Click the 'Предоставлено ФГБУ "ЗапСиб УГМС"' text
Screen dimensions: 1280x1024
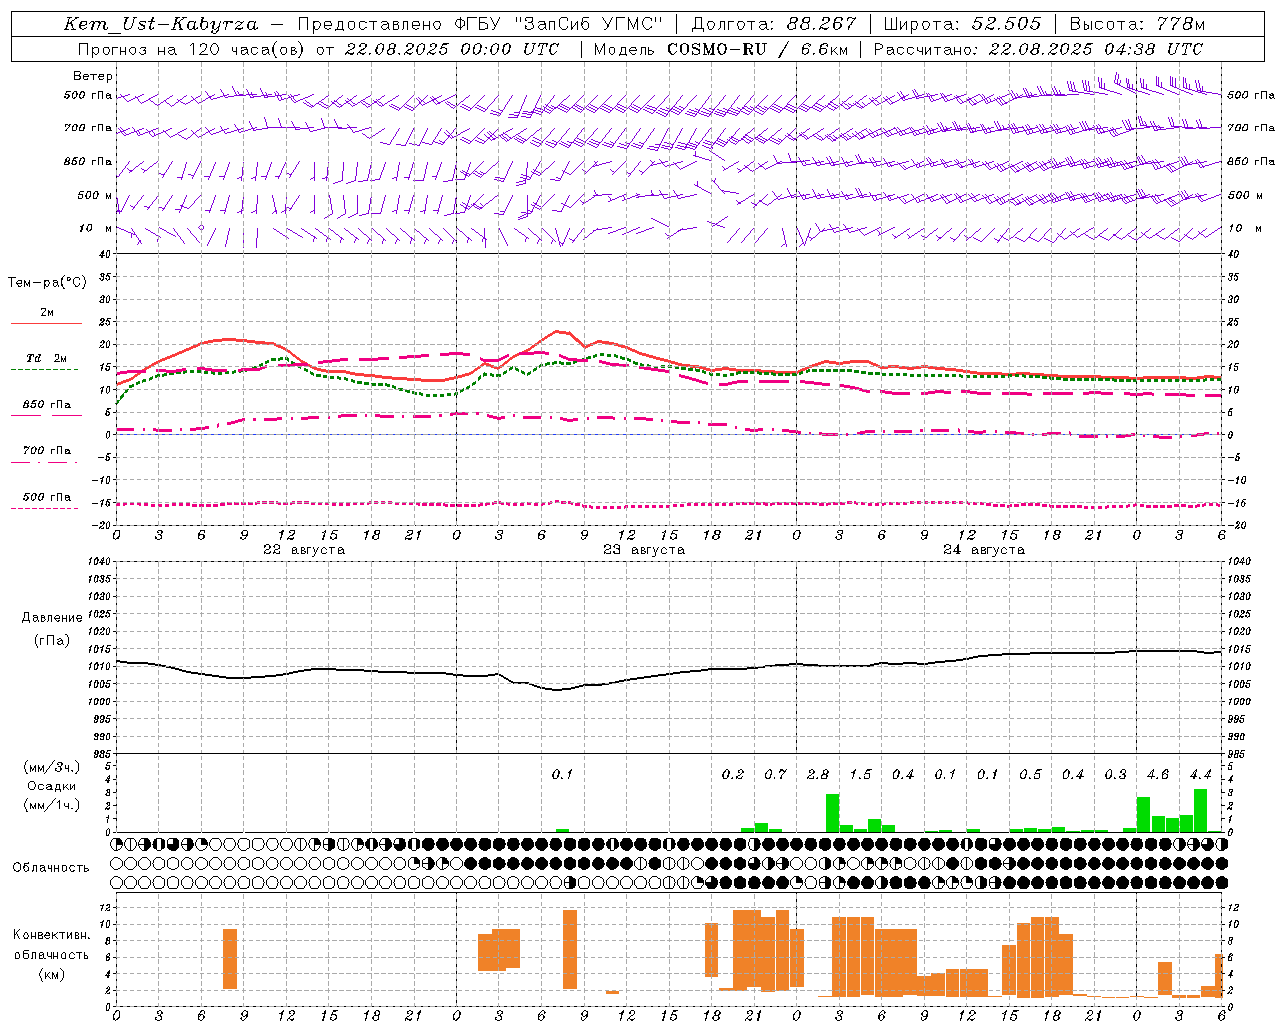pos(480,24)
